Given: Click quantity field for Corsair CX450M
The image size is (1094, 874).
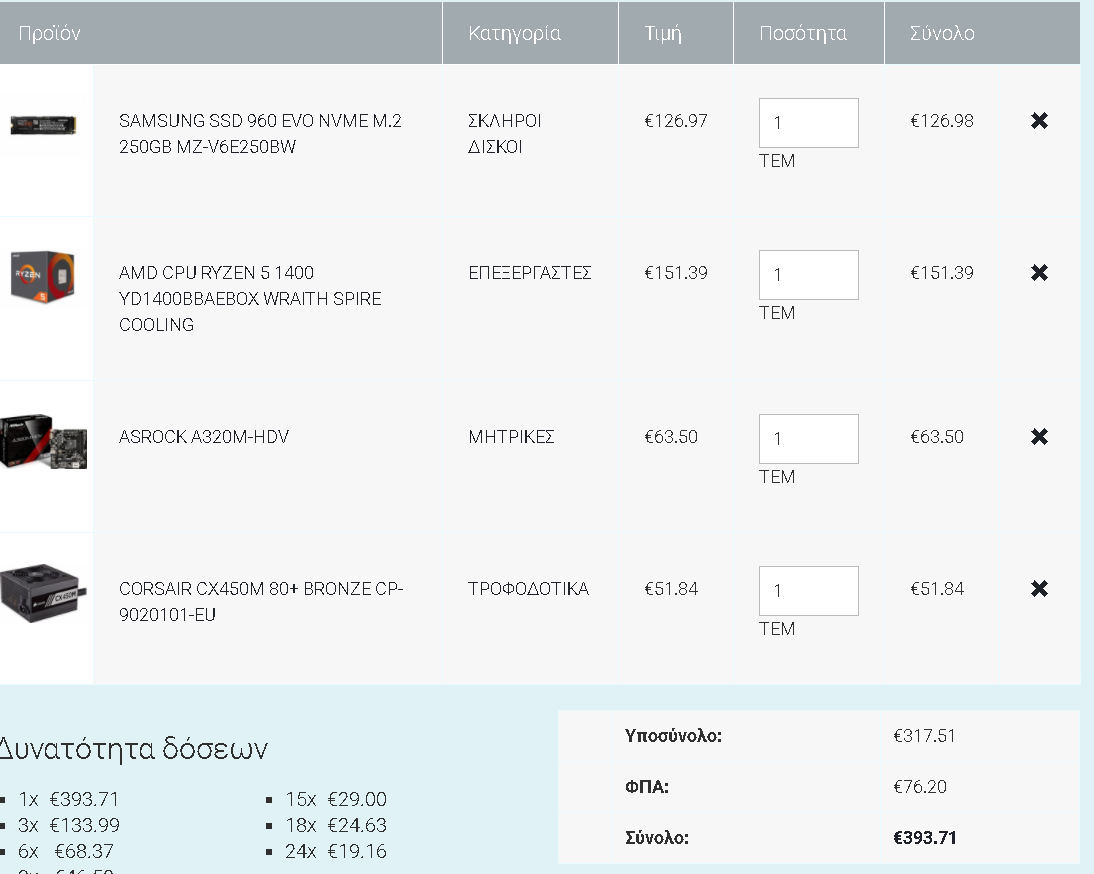Looking at the screenshot, I should pyautogui.click(x=809, y=591).
